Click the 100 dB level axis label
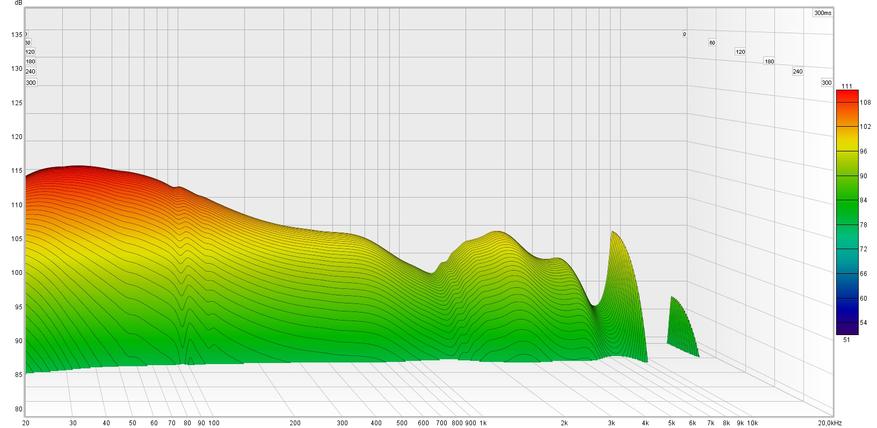The width and height of the screenshot is (877, 428). [16, 273]
